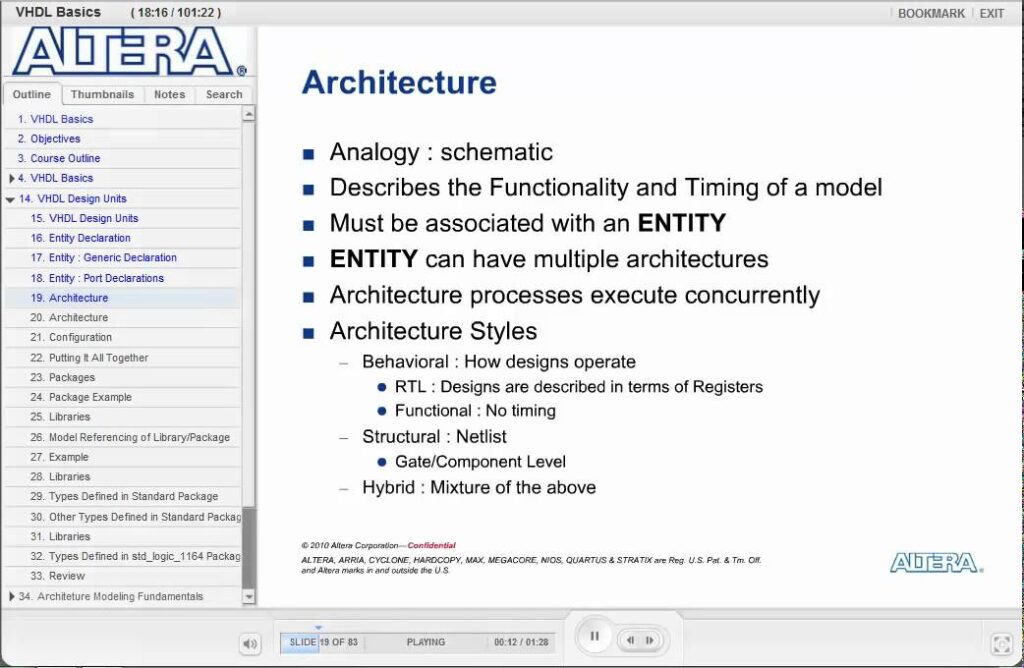Screen dimensions: 1024x668
Task: Click the 'Confidential' red text in footer
Action: 432,545
